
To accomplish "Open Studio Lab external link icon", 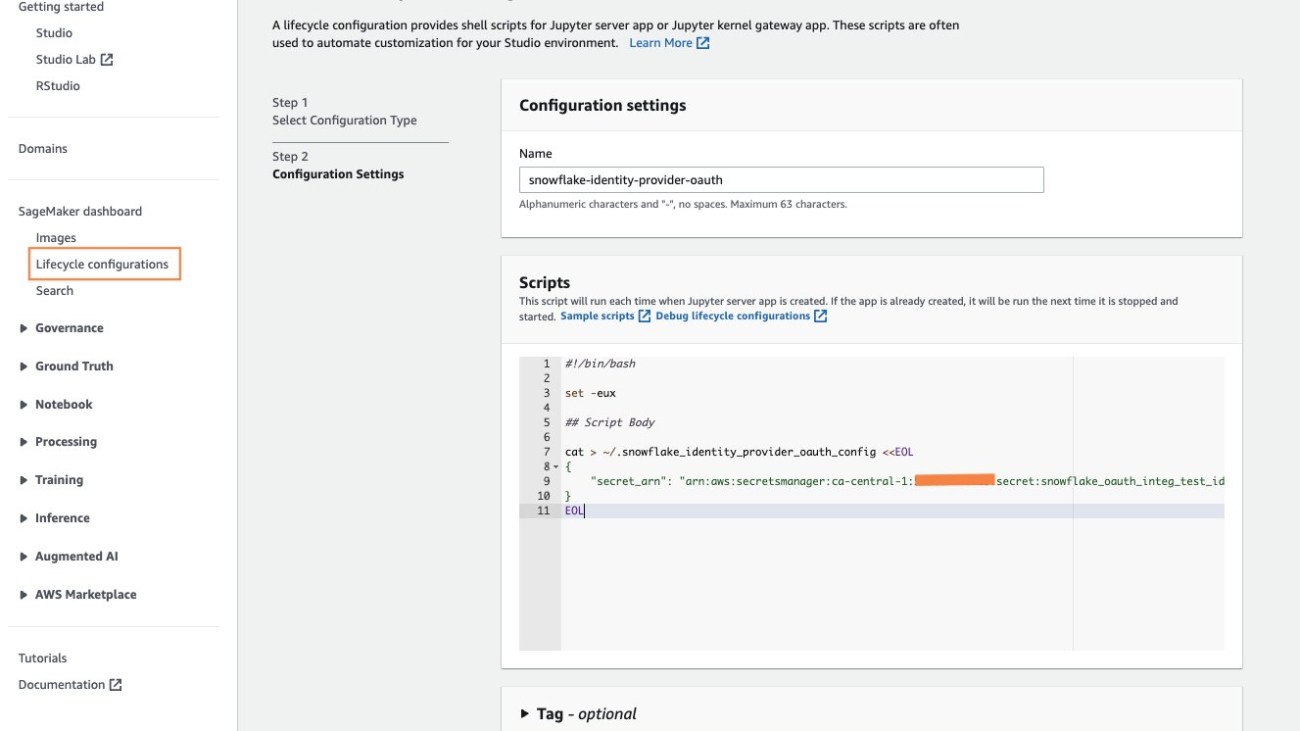I will pyautogui.click(x=107, y=59).
